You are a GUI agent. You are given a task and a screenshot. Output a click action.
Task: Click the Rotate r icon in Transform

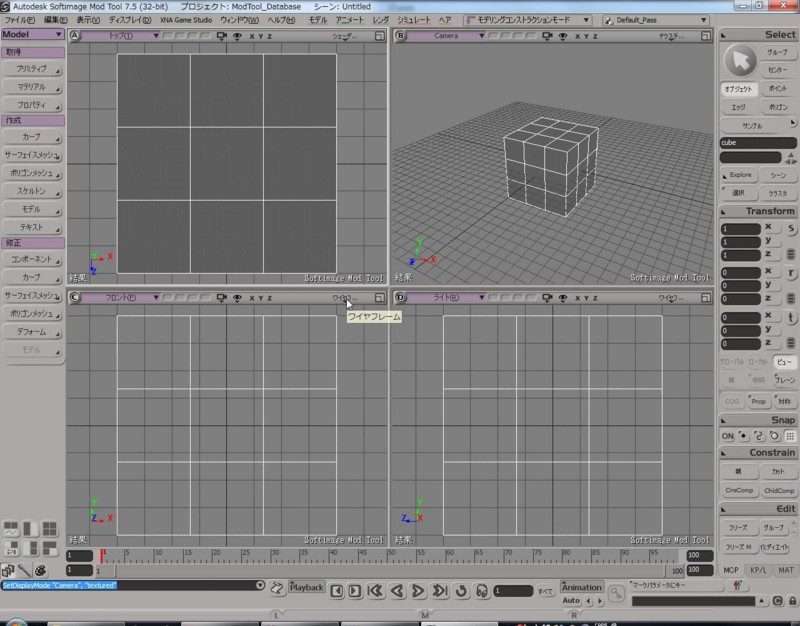tap(791, 273)
